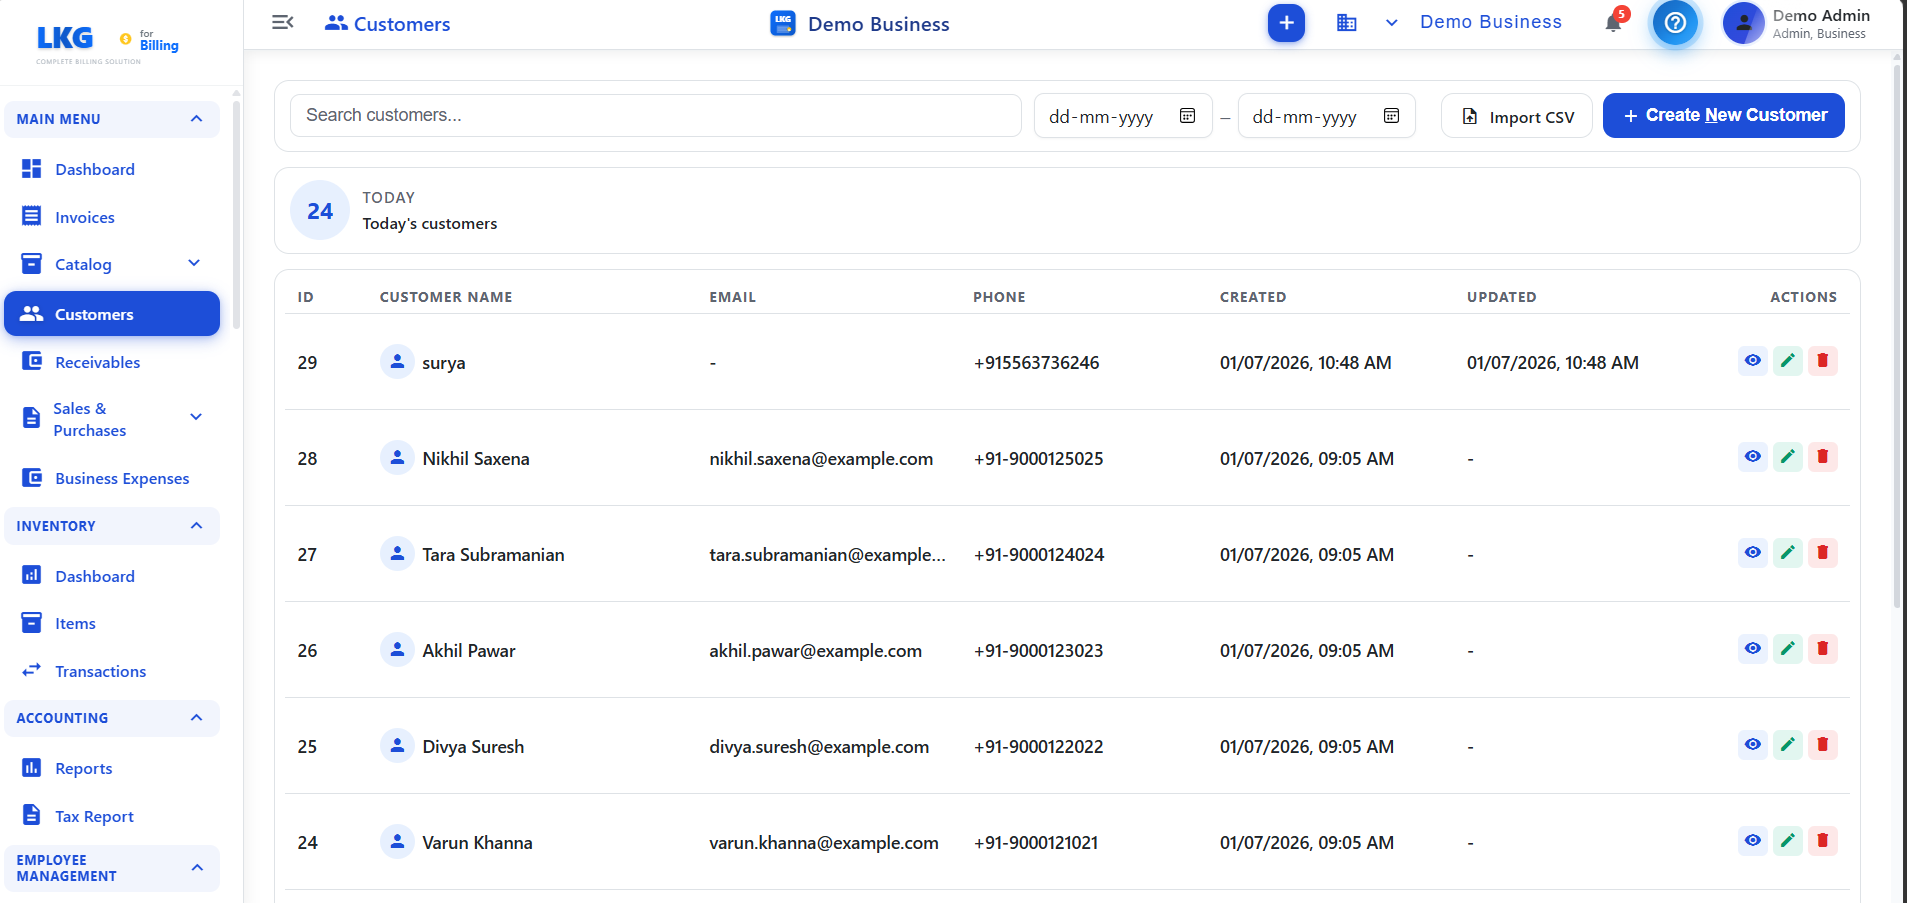The width and height of the screenshot is (1907, 903).
Task: View Nikhil Saxena with the eye icon
Action: 1753,457
